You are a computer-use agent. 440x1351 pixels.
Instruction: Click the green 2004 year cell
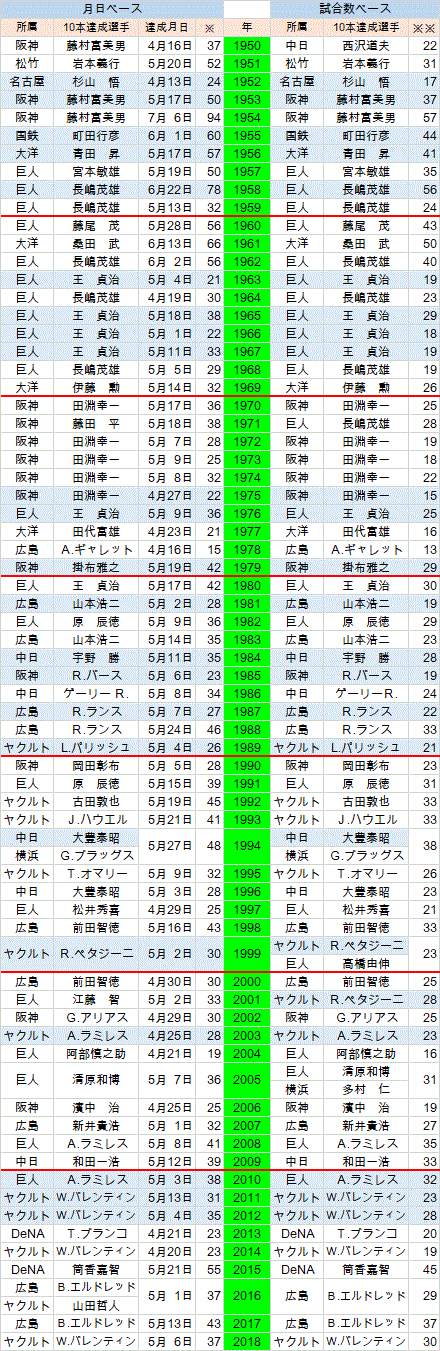coord(247,1054)
